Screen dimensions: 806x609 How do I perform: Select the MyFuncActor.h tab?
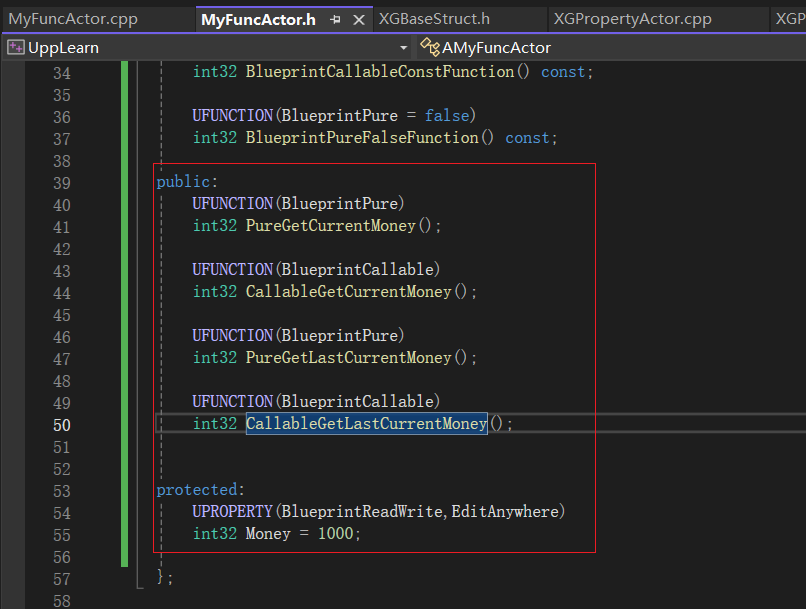tap(258, 20)
